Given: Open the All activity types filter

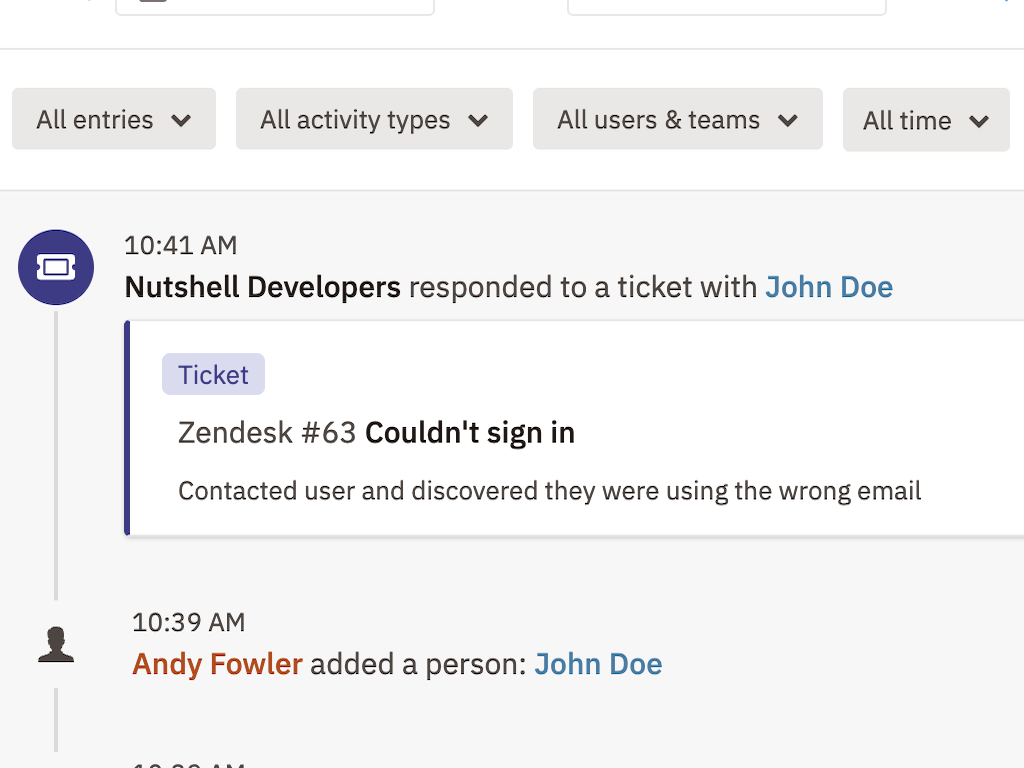Looking at the screenshot, I should (x=374, y=120).
